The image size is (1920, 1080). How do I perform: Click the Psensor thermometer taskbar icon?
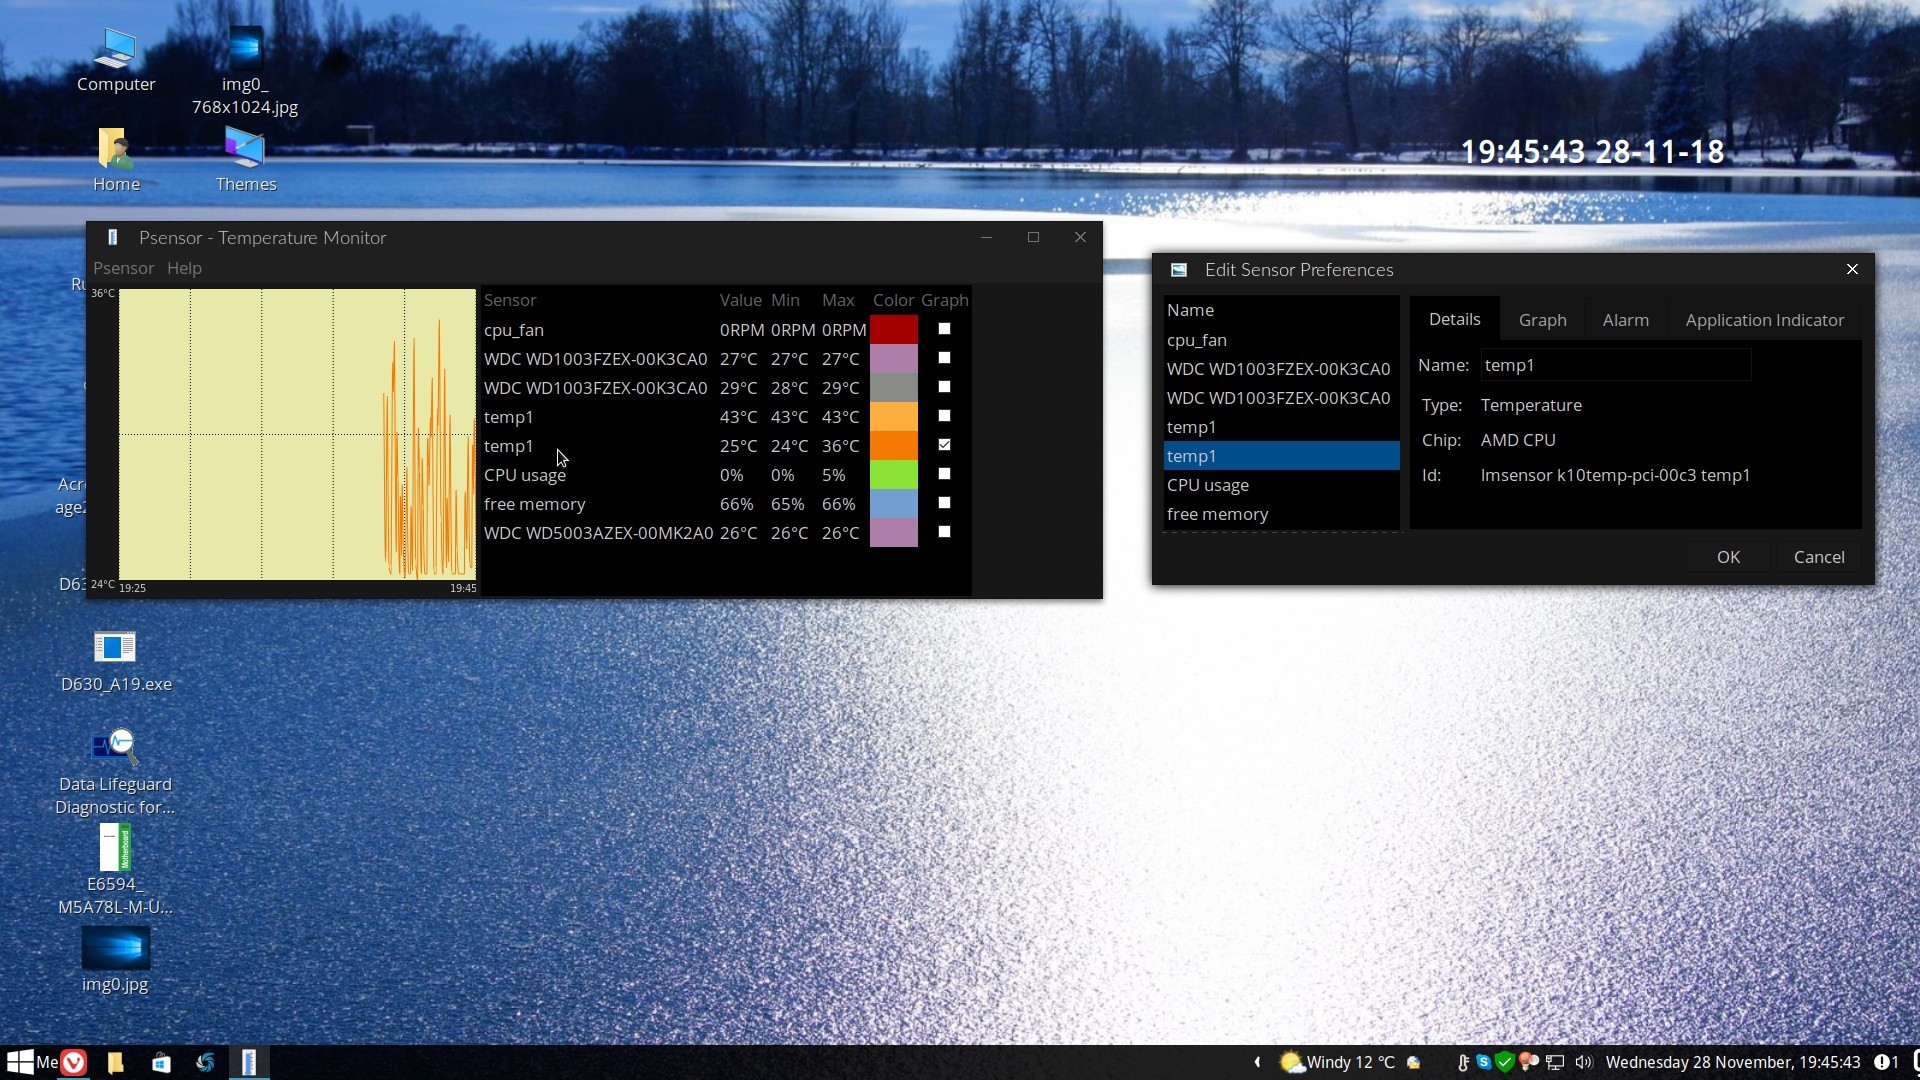coord(249,1062)
